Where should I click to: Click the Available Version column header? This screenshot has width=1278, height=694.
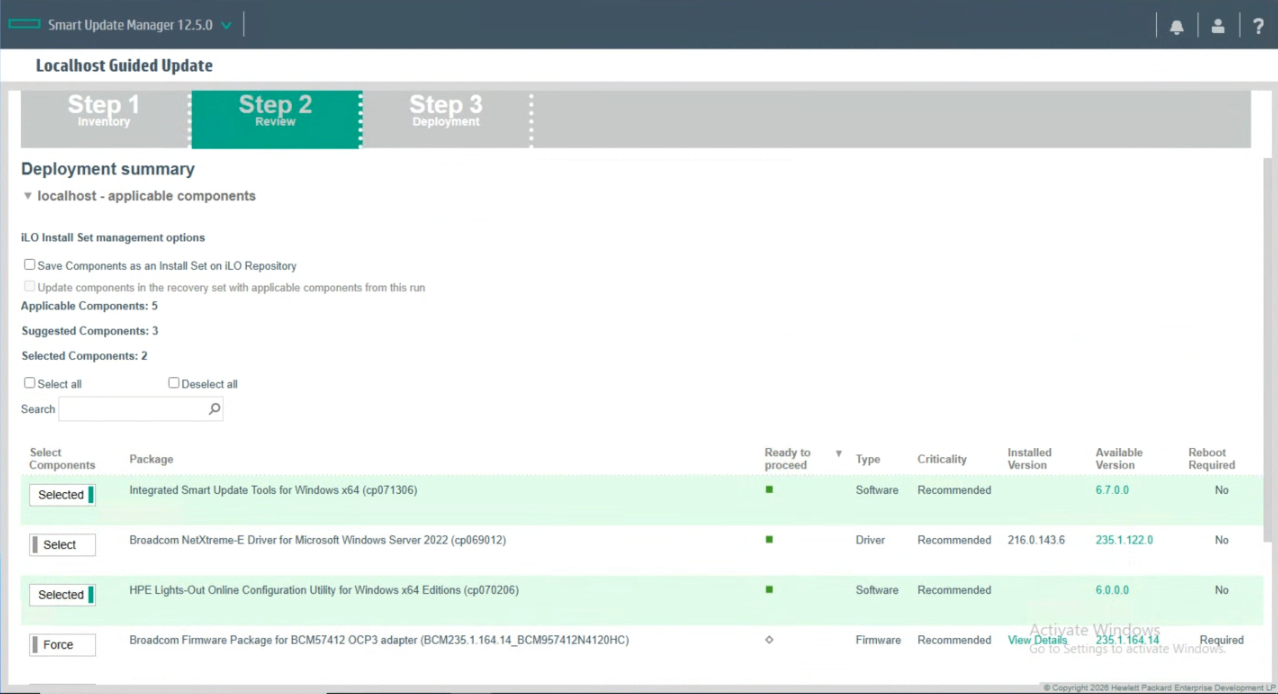point(1119,459)
